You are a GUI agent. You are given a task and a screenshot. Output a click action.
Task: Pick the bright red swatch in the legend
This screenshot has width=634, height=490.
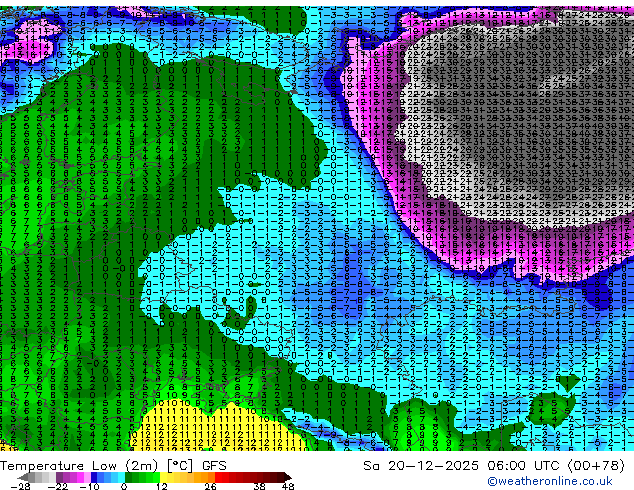click(x=218, y=477)
